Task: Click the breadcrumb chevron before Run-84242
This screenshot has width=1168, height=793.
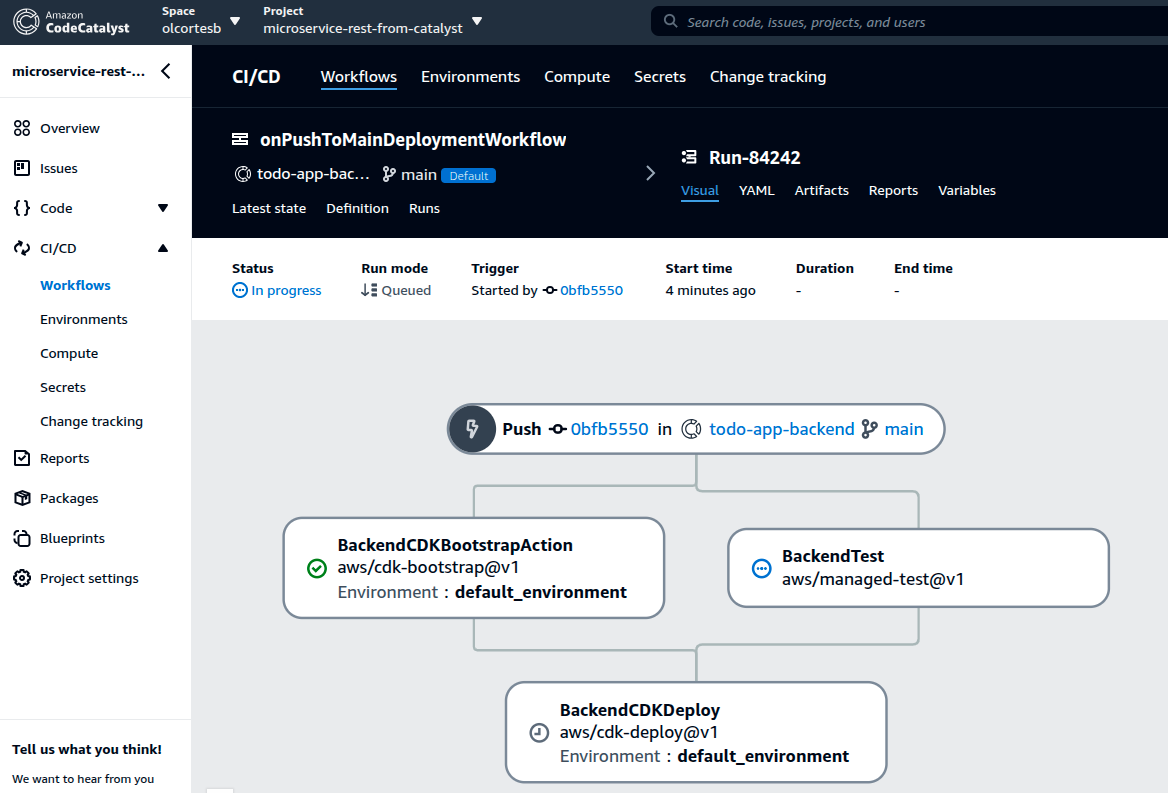Action: (650, 173)
